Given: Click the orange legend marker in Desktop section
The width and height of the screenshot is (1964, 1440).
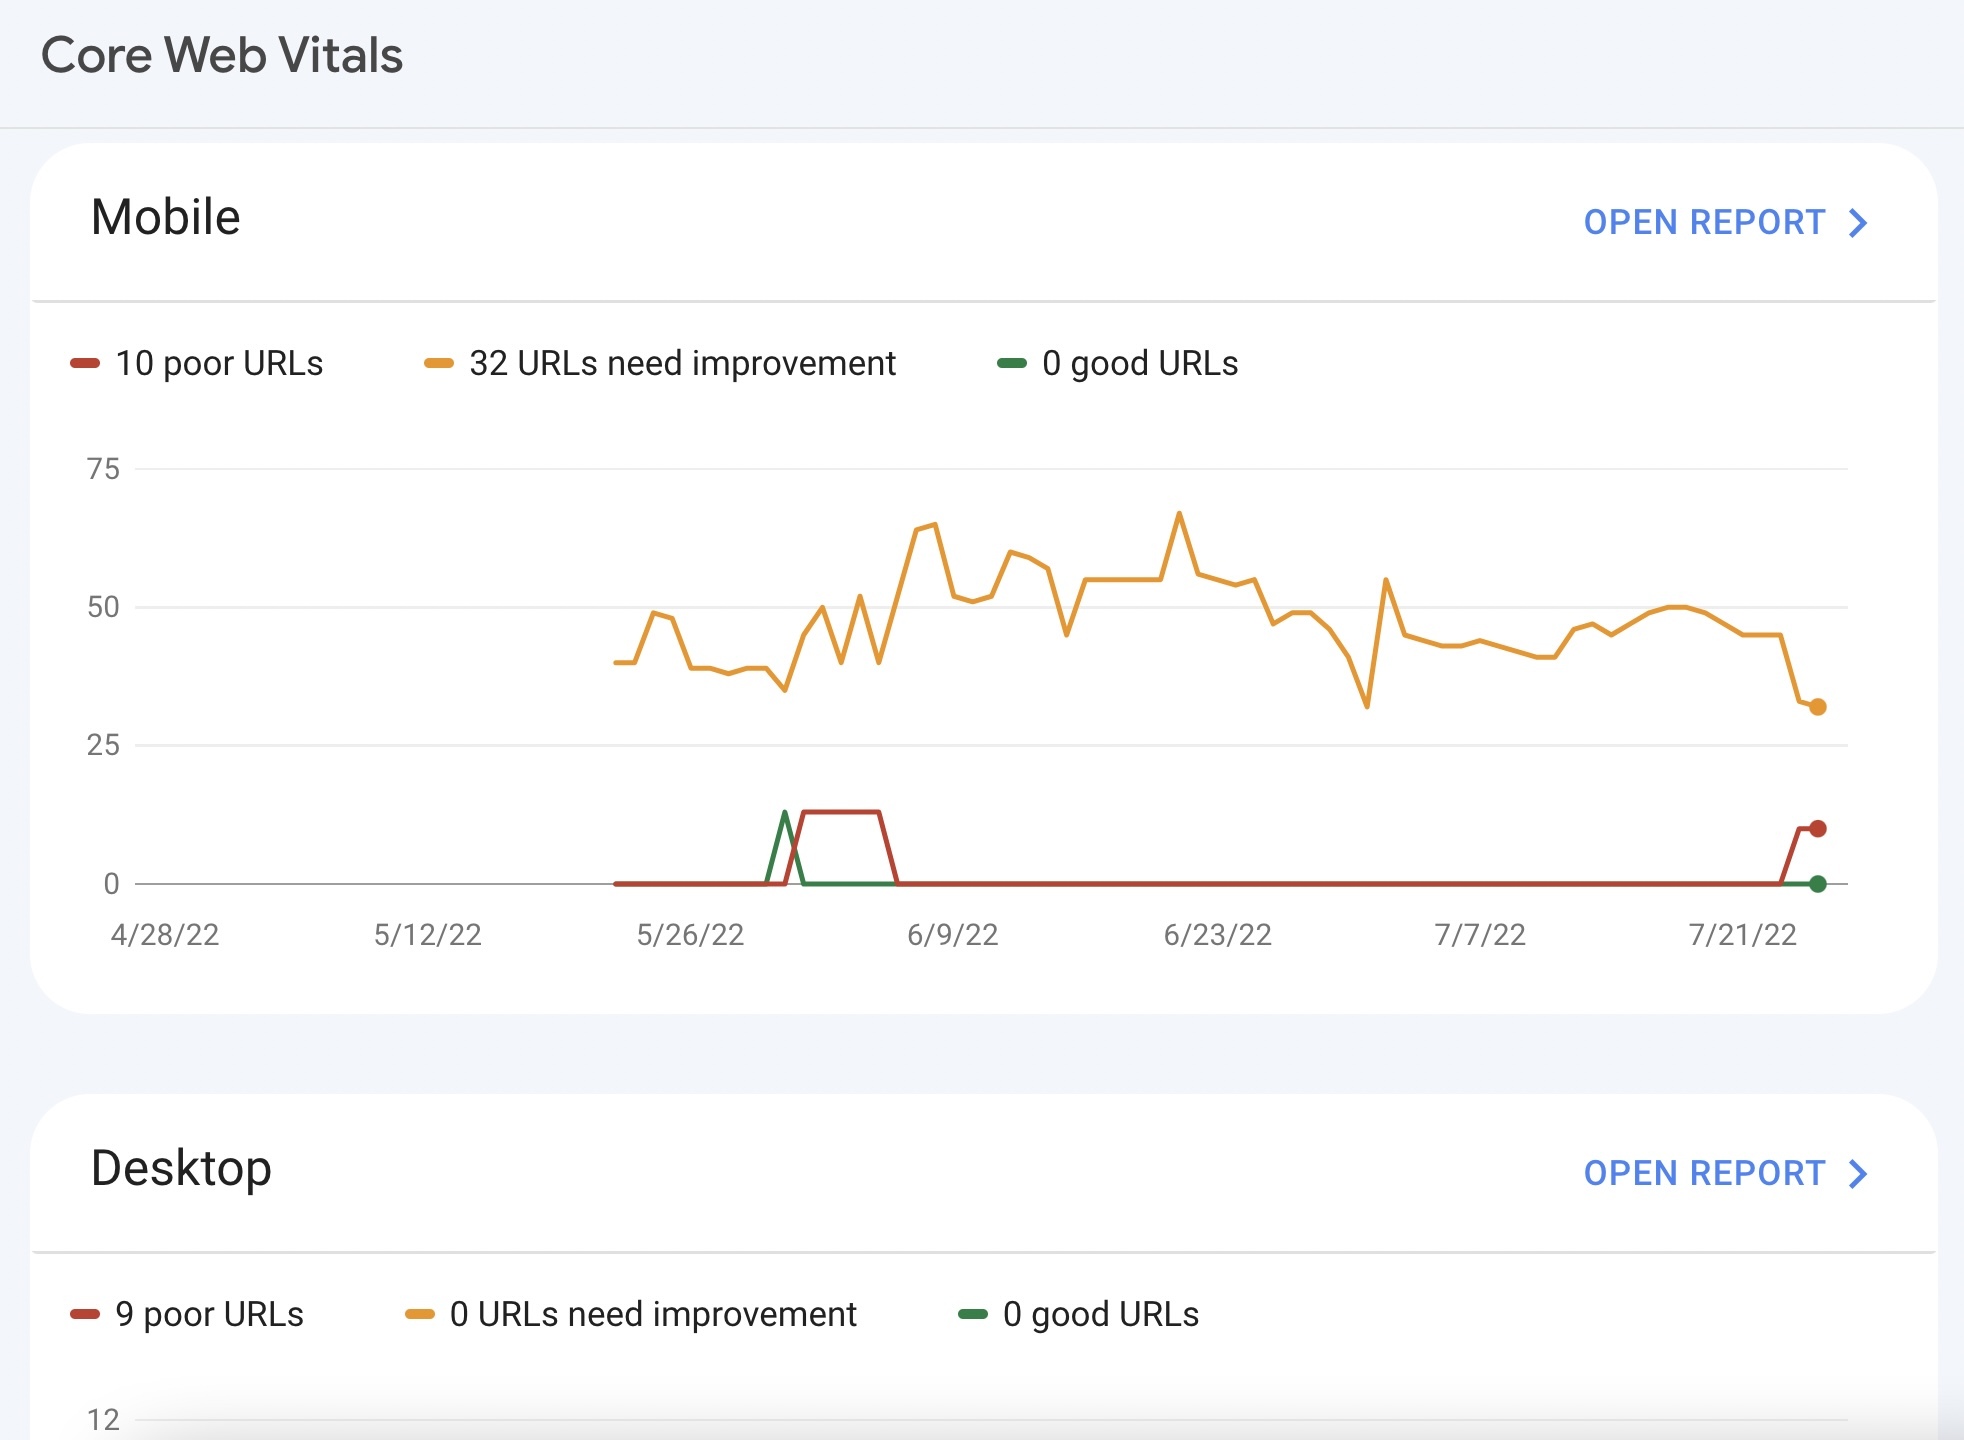Looking at the screenshot, I should tap(420, 1314).
